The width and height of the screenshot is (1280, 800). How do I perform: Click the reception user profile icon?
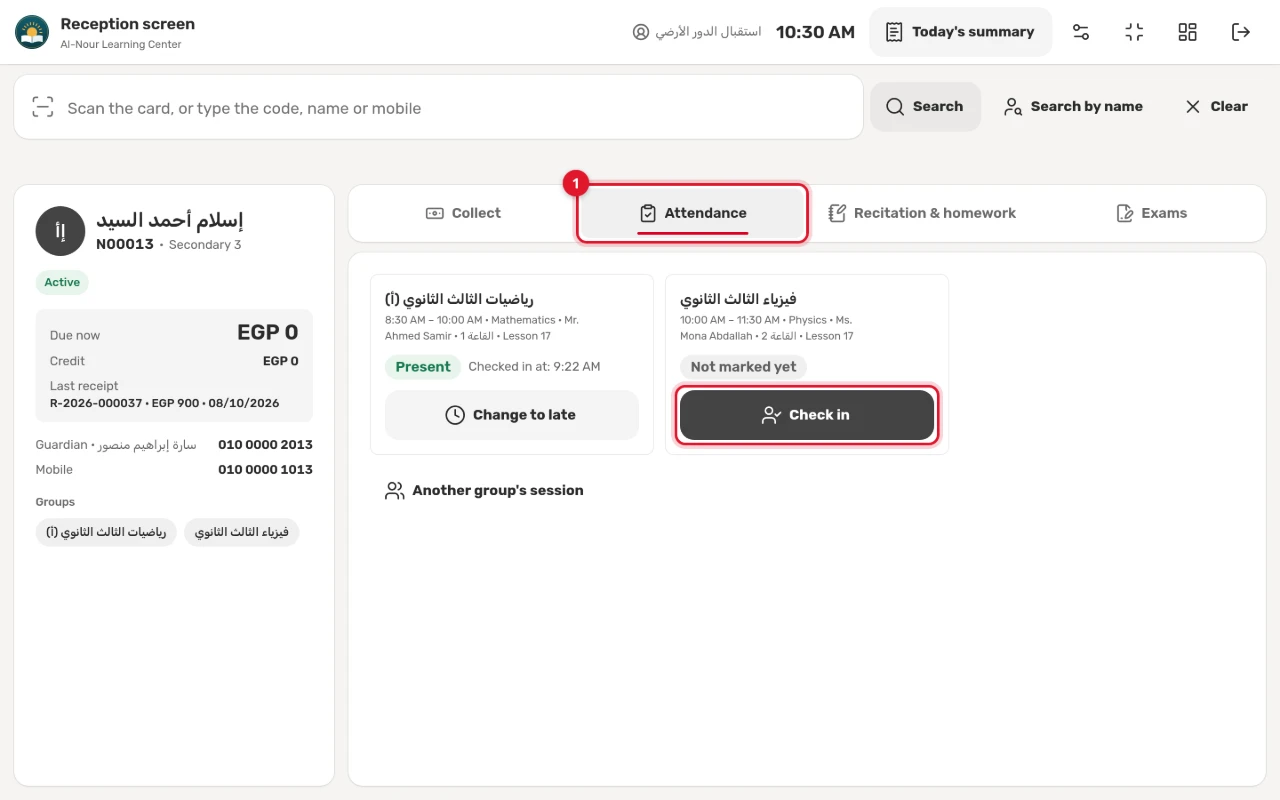click(641, 32)
